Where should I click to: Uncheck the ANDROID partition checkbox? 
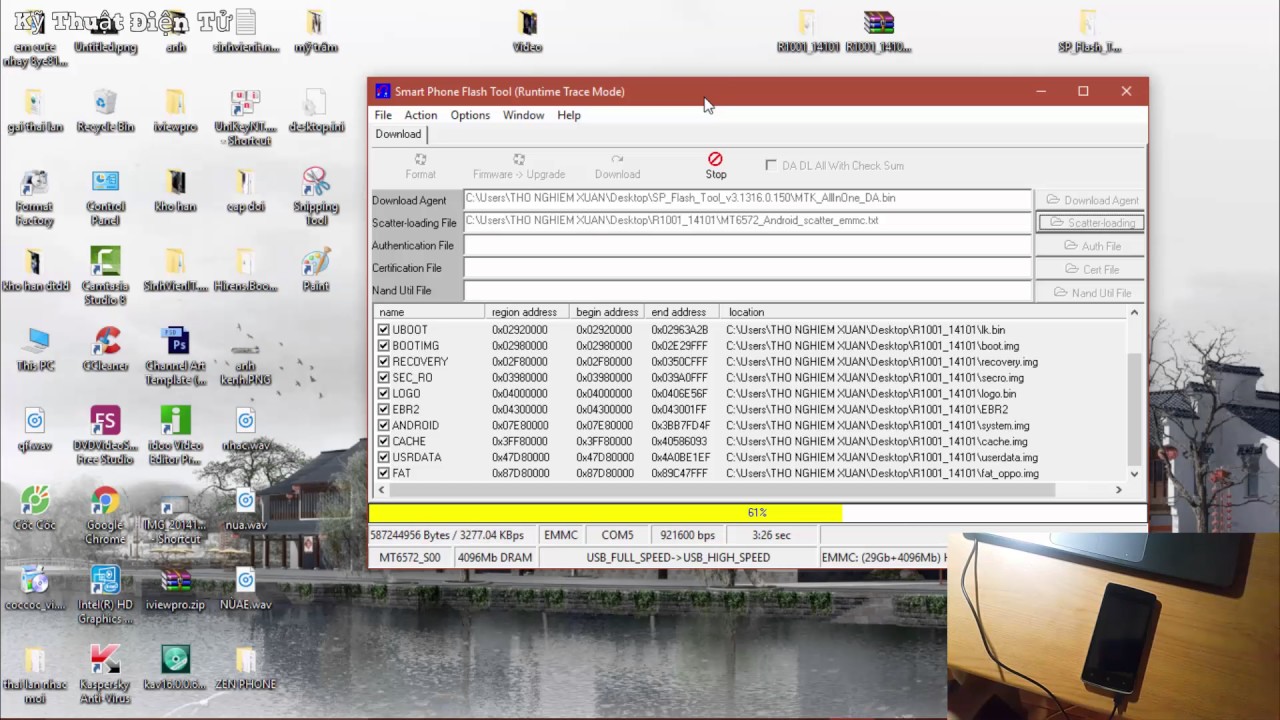pyautogui.click(x=383, y=425)
